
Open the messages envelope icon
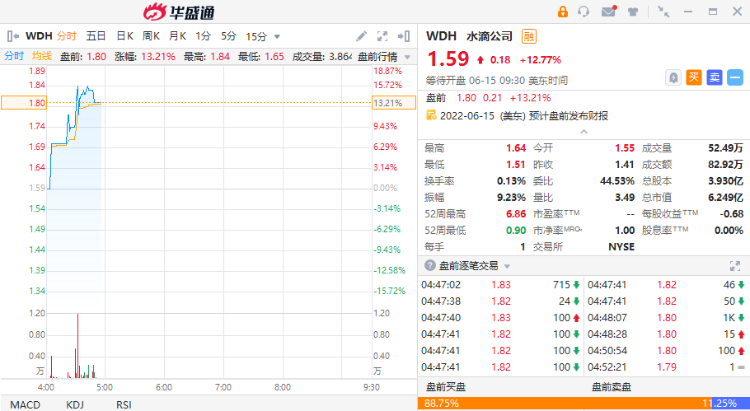click(608, 11)
